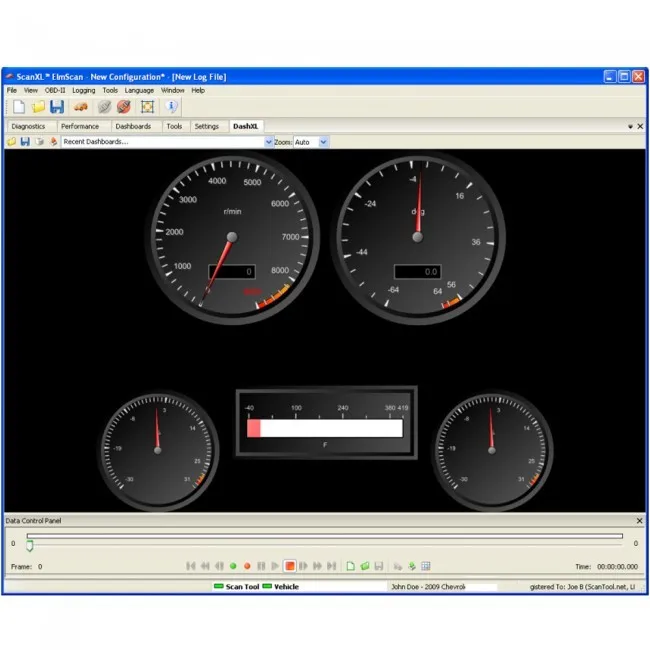Select the DashXL tab

coord(245,126)
